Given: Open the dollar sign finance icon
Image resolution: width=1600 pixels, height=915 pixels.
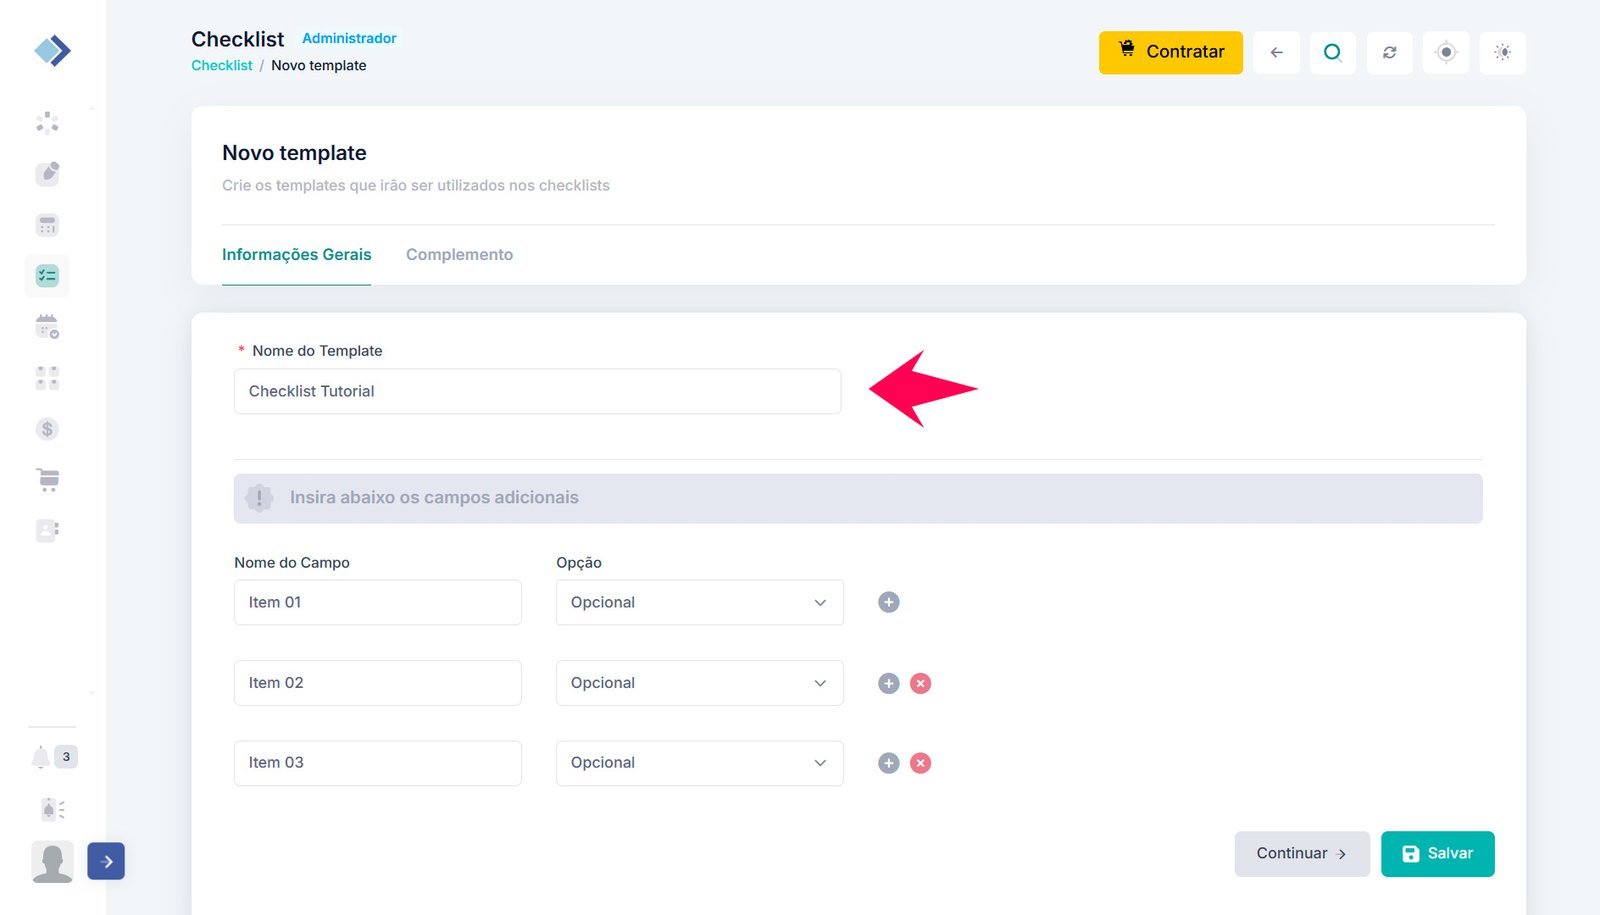Looking at the screenshot, I should [47, 429].
